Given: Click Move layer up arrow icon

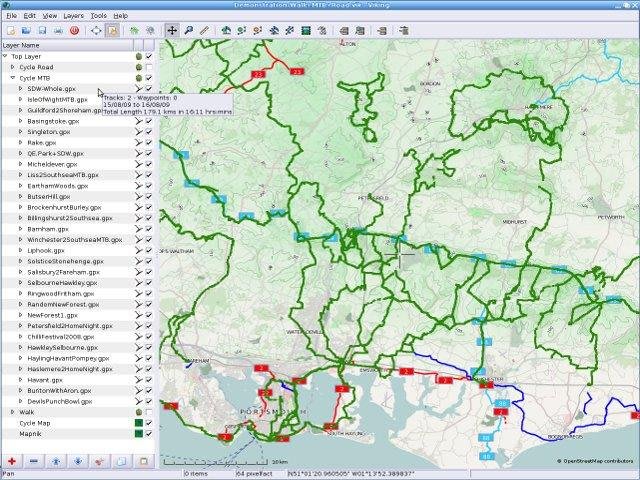Looking at the screenshot, I should coord(56,461).
